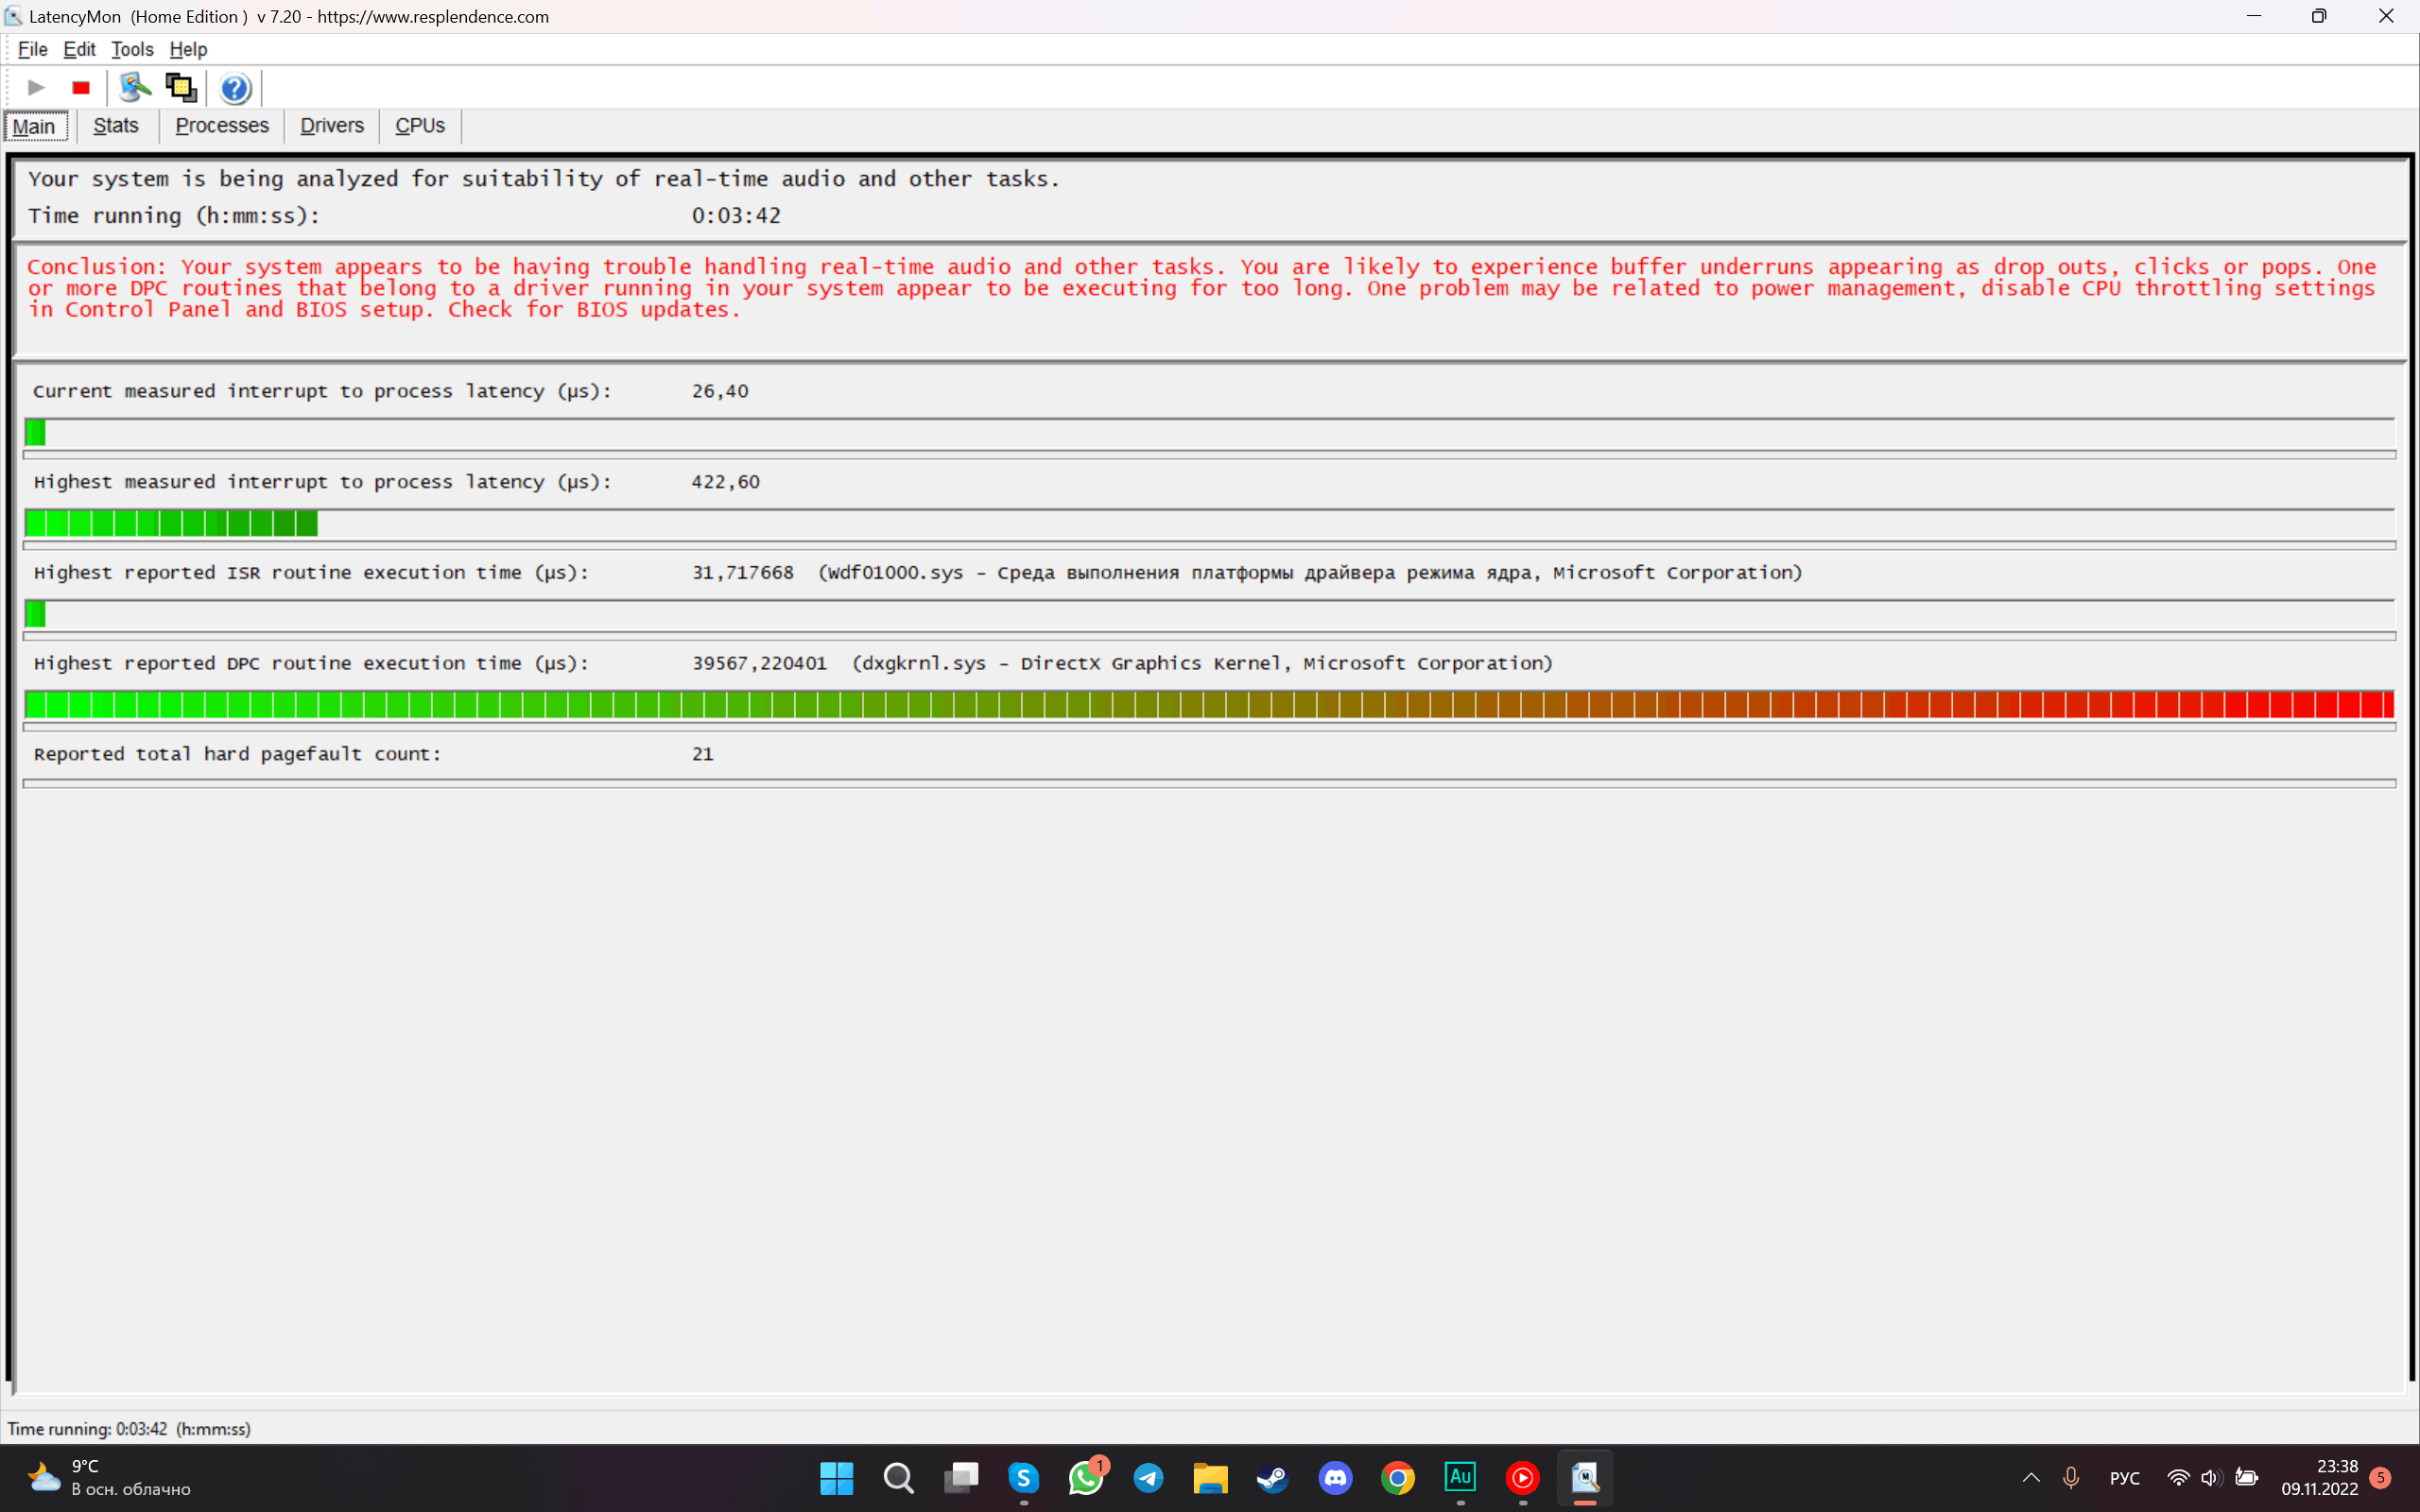This screenshot has width=2420, height=1512.
Task: Switch to the CPUs tab
Action: [418, 126]
